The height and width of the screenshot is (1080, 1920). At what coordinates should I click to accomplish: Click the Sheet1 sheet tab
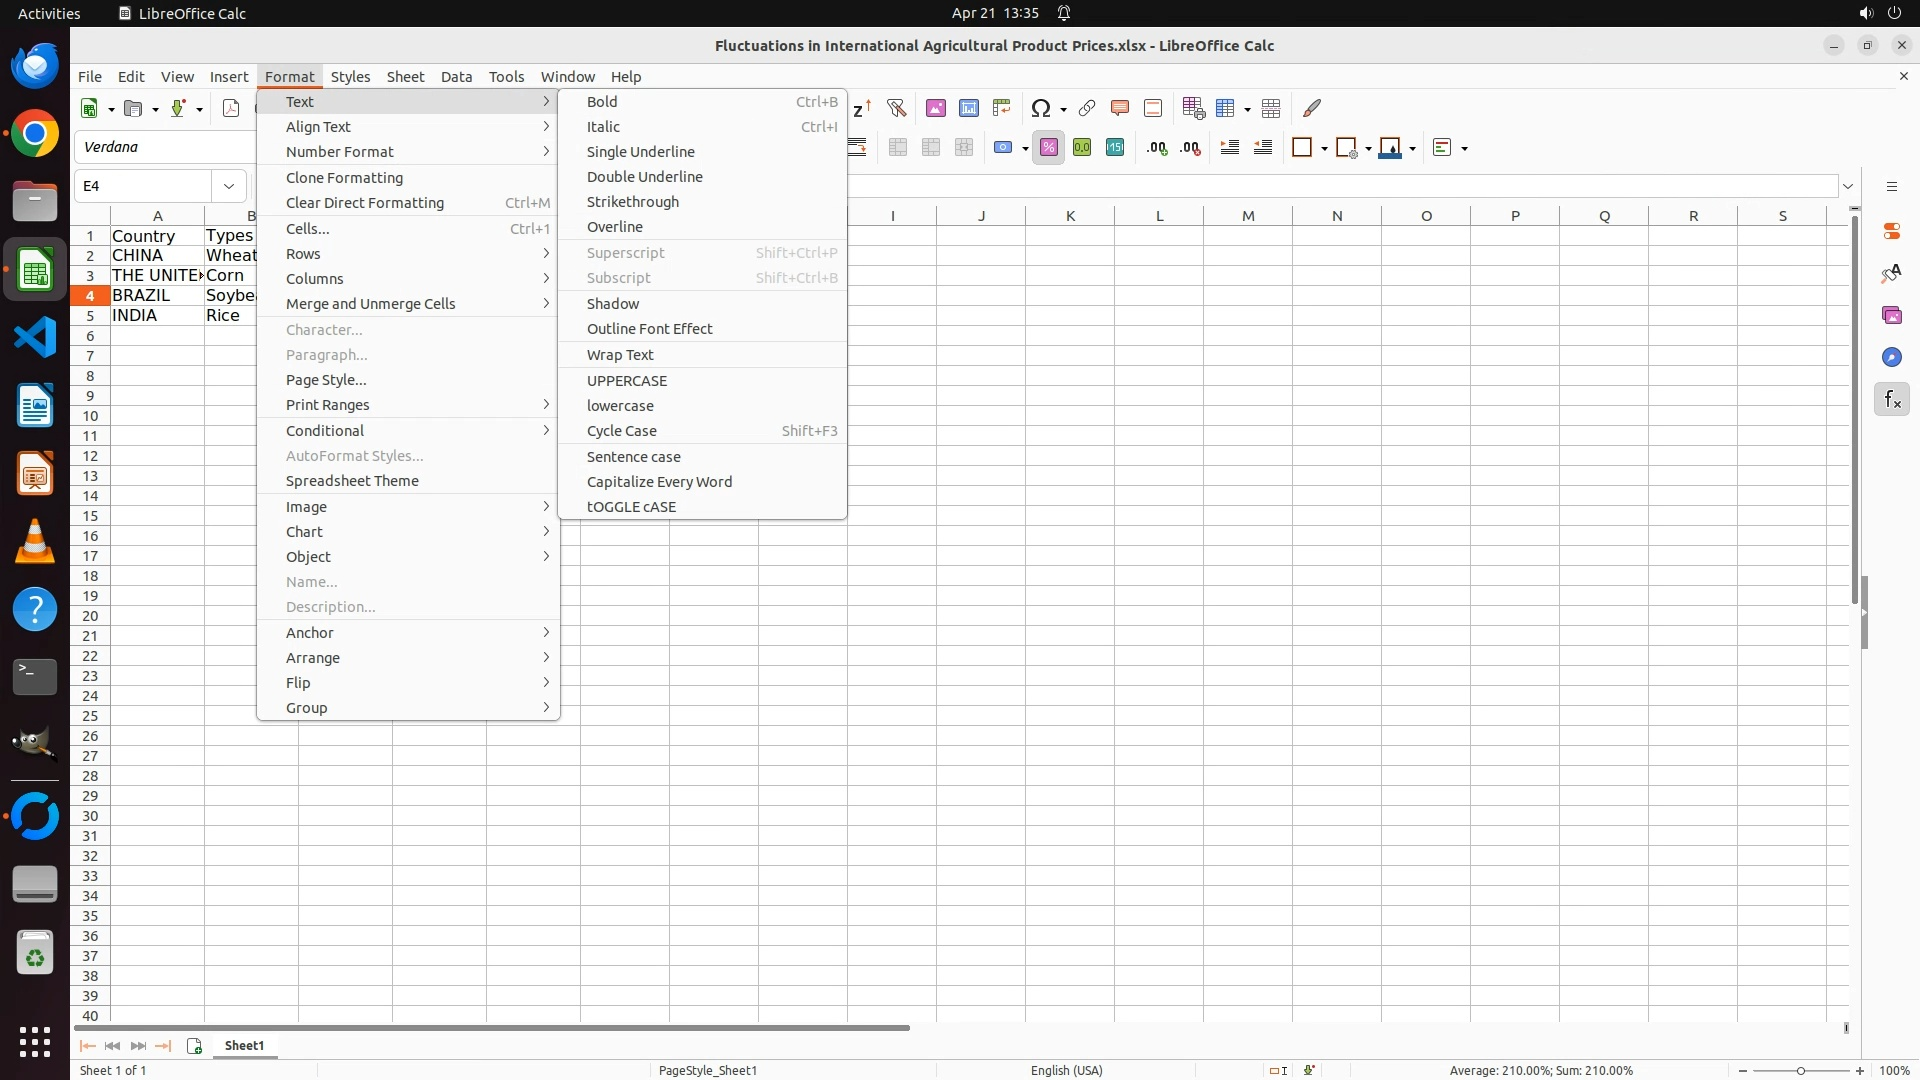click(244, 1046)
